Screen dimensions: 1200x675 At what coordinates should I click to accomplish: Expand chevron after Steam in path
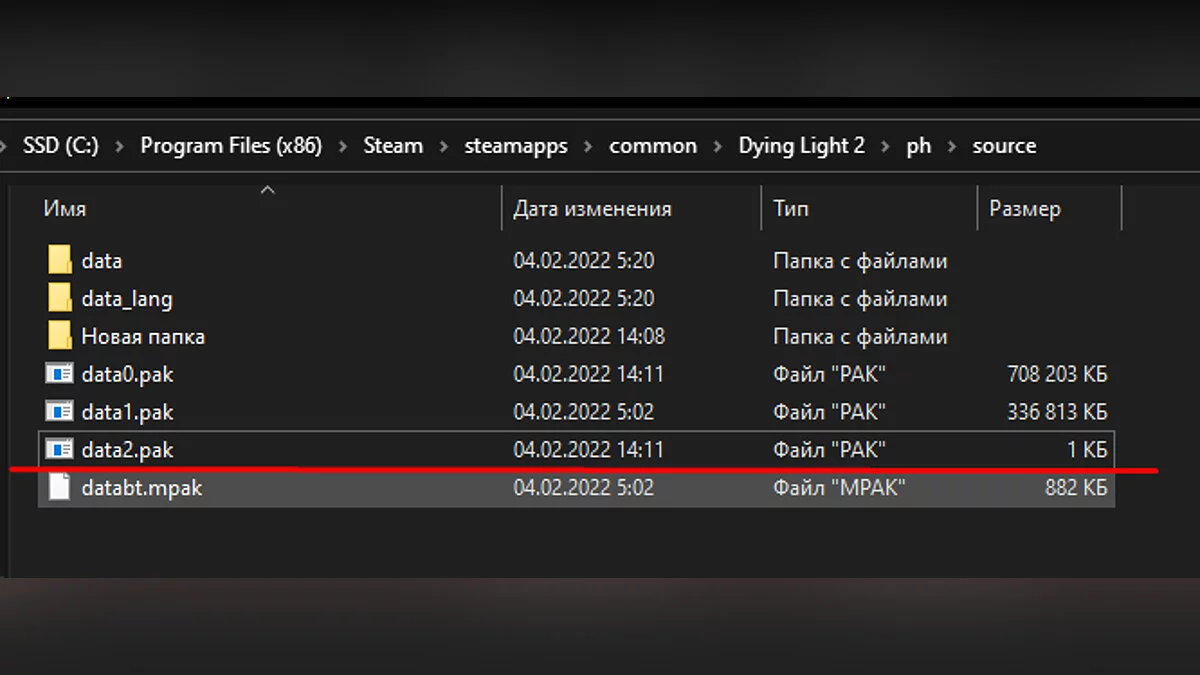444,146
